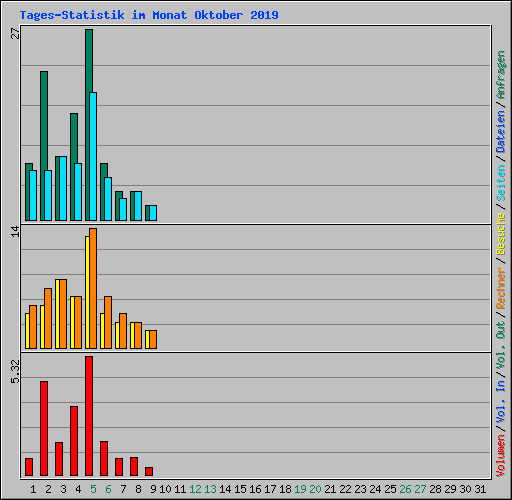Click the orange hosts bar for day 2
This screenshot has width=512, height=500.
pyautogui.click(x=48, y=318)
